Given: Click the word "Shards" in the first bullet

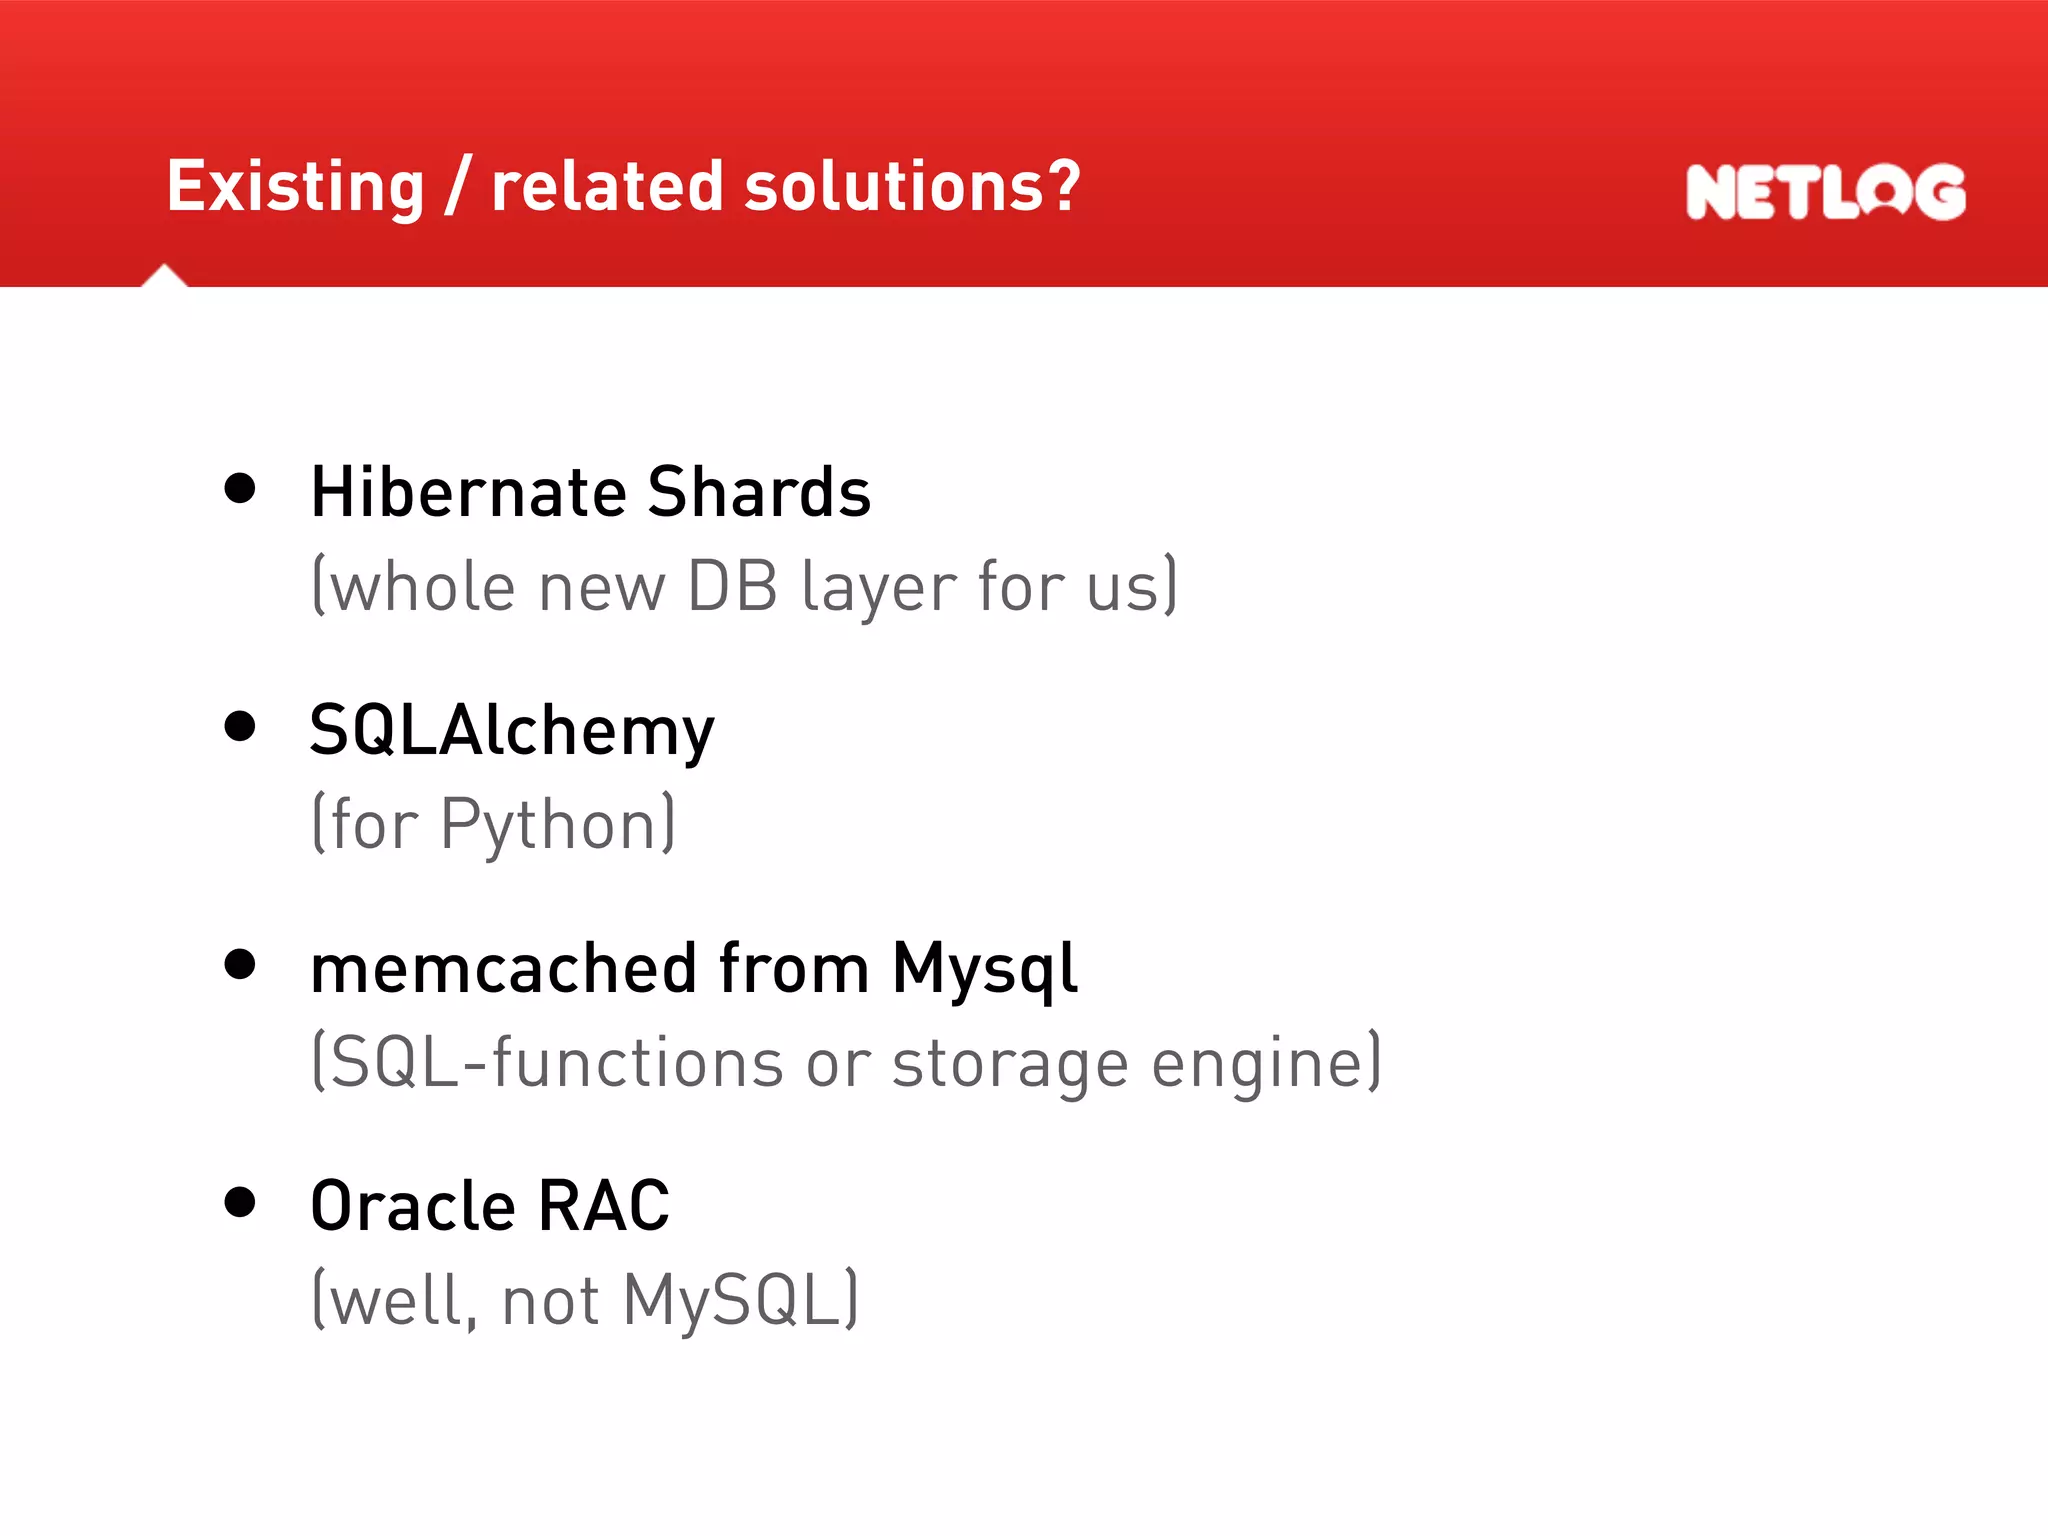Looking at the screenshot, I should 759,492.
